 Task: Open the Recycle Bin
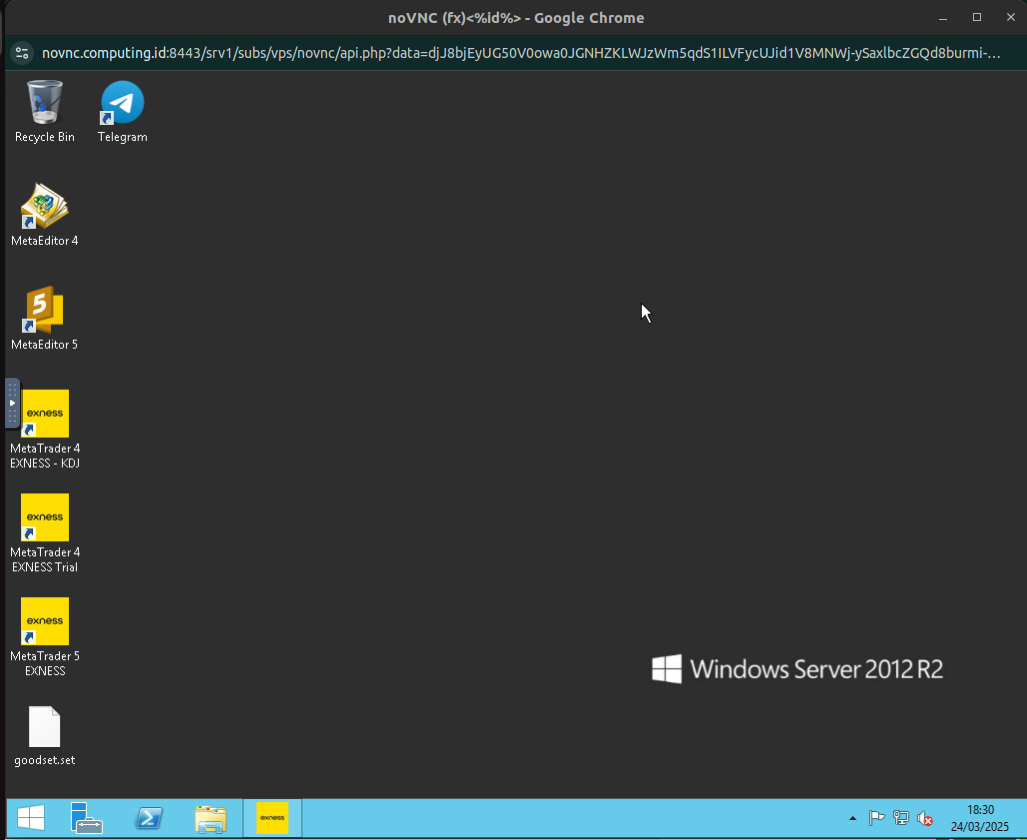pos(44,100)
